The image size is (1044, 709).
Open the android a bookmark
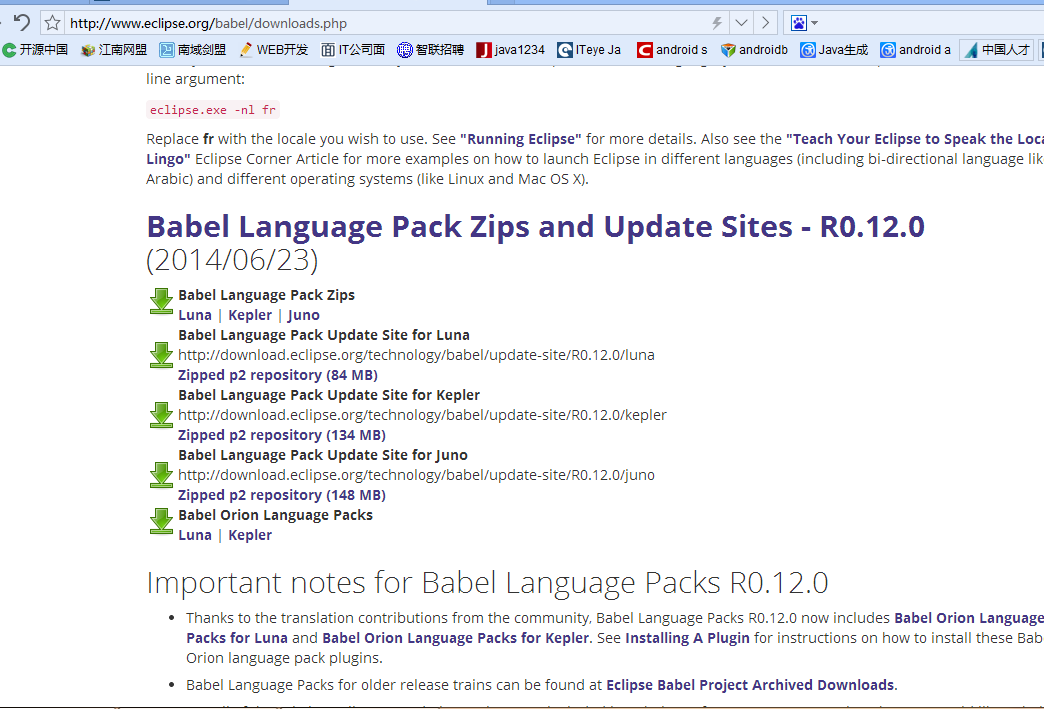(915, 50)
